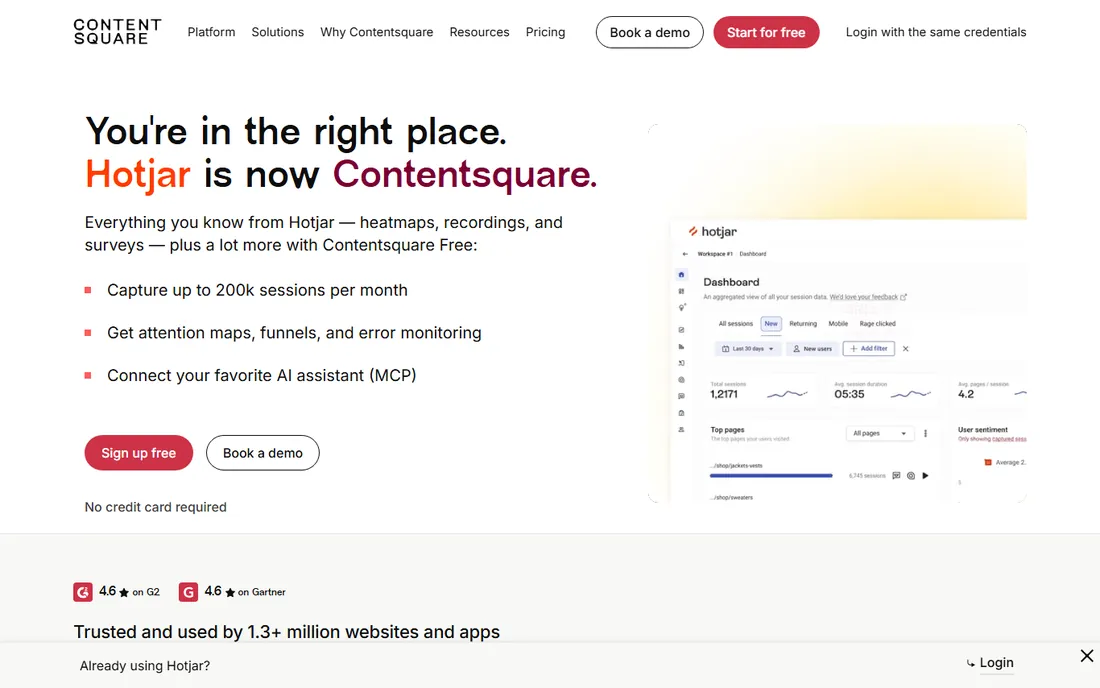This screenshot has width=1100, height=688.
Task: Open the All pages dropdown
Action: click(x=880, y=433)
